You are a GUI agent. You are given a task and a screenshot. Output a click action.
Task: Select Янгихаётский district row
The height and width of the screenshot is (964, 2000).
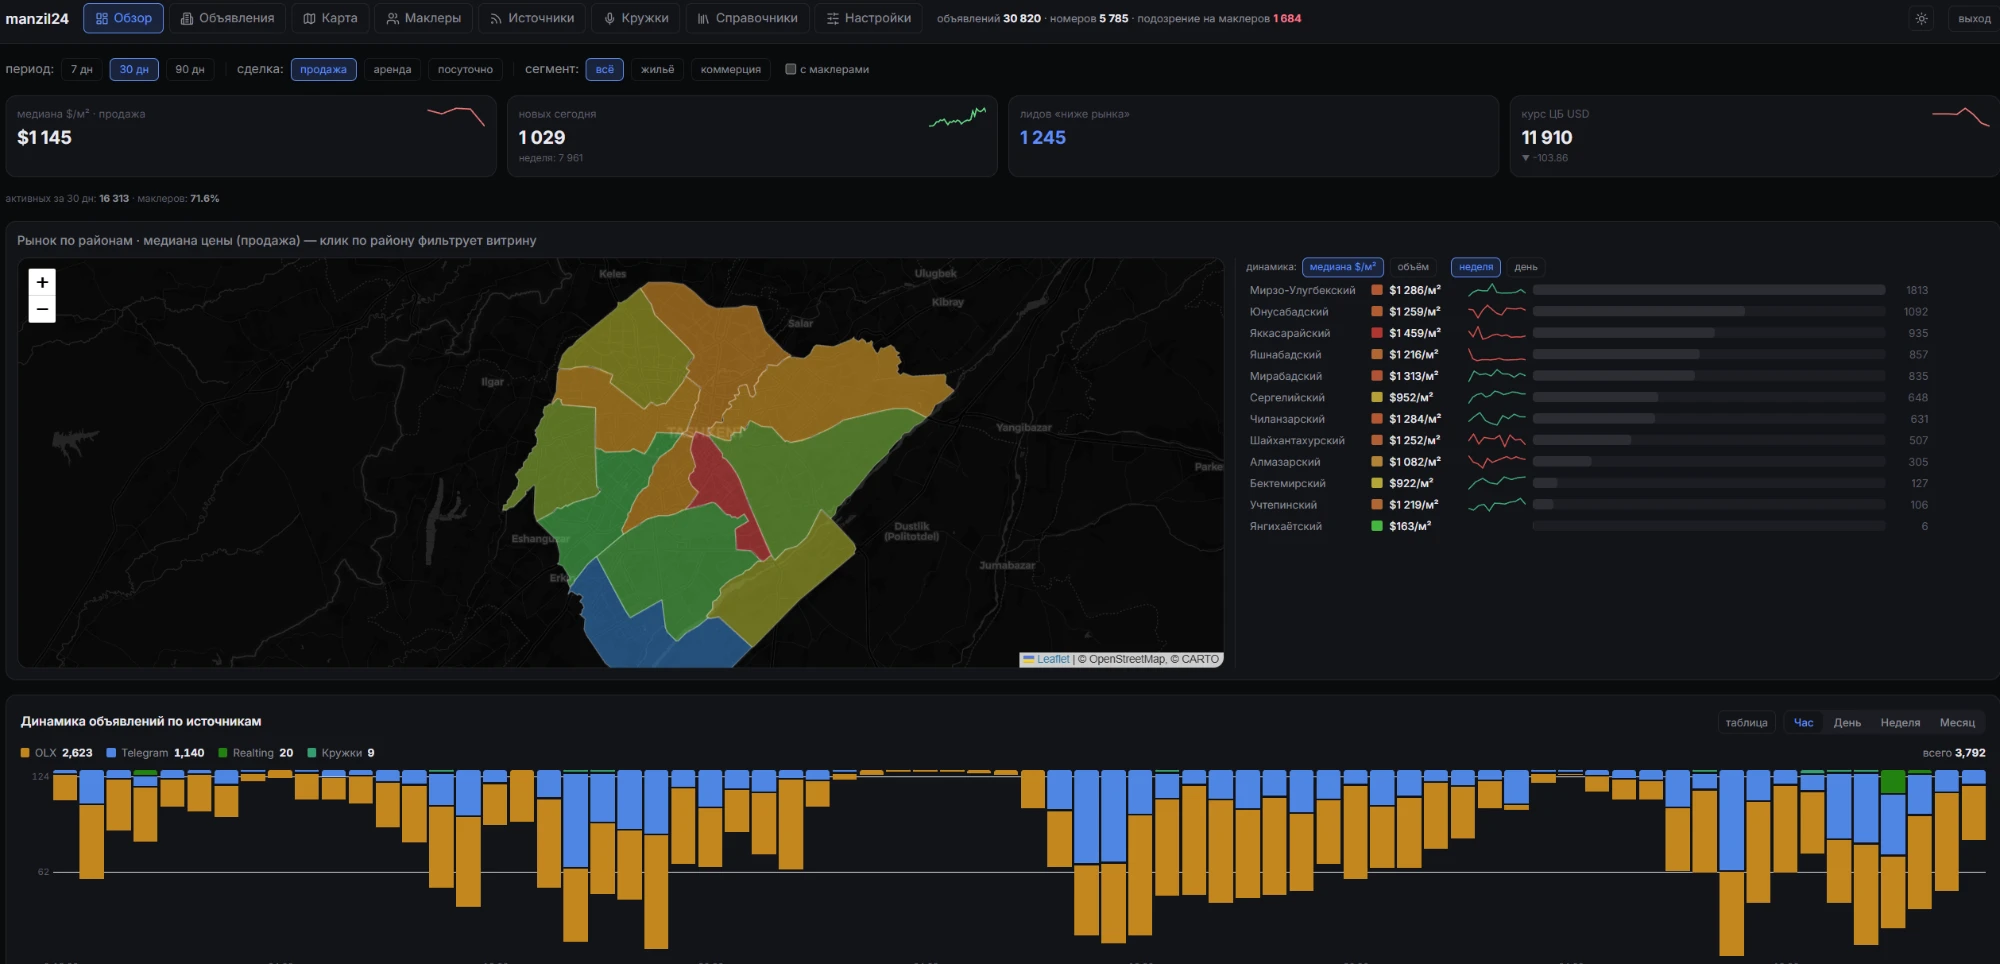click(x=1588, y=526)
